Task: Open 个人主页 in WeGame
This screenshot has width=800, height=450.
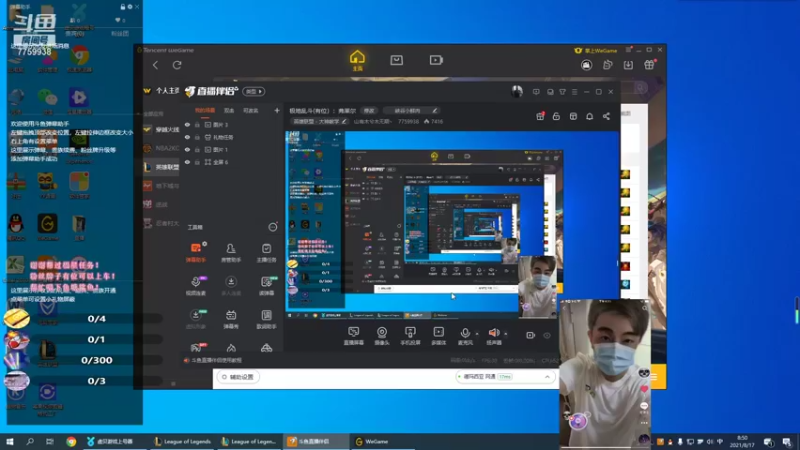Action: point(162,91)
